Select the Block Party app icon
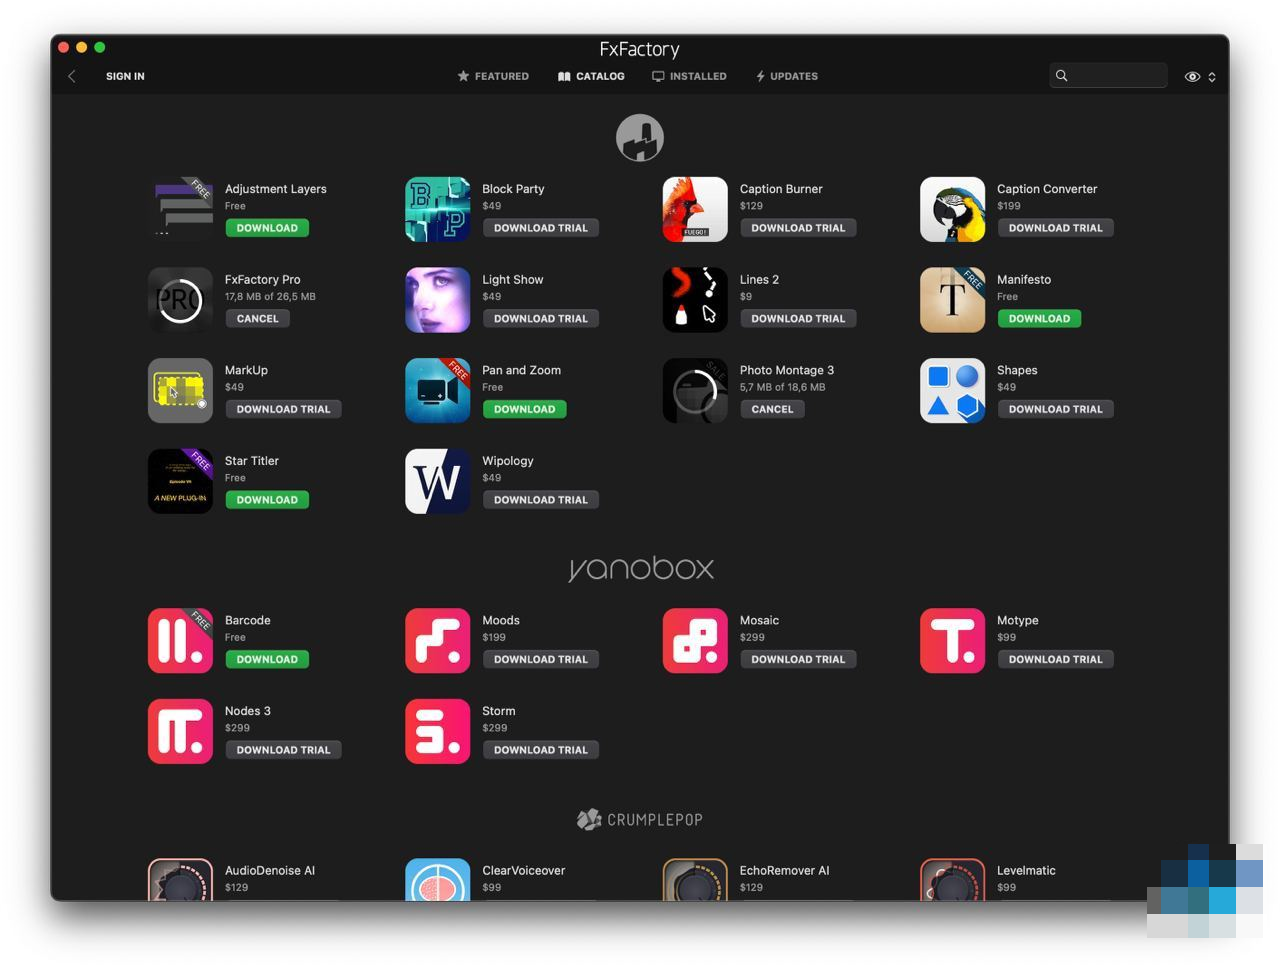Screen dimensions: 1280x968 pos(437,209)
